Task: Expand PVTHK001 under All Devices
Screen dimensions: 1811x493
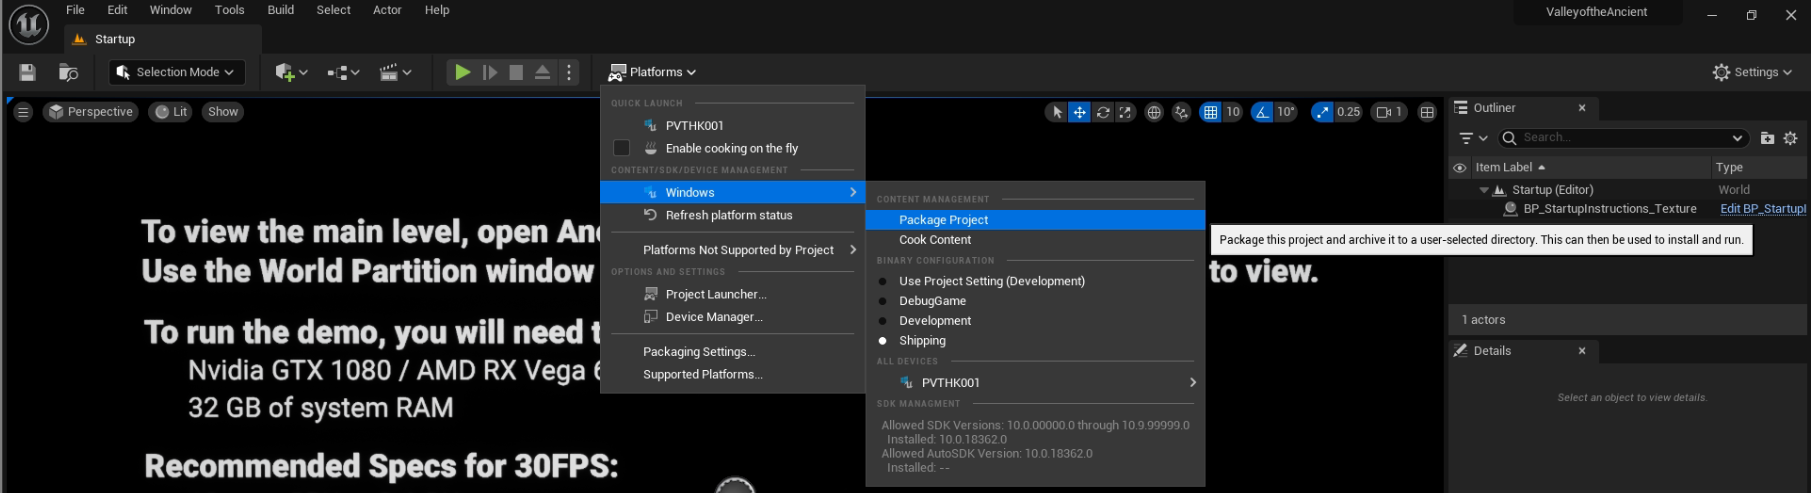Action: [1035, 383]
